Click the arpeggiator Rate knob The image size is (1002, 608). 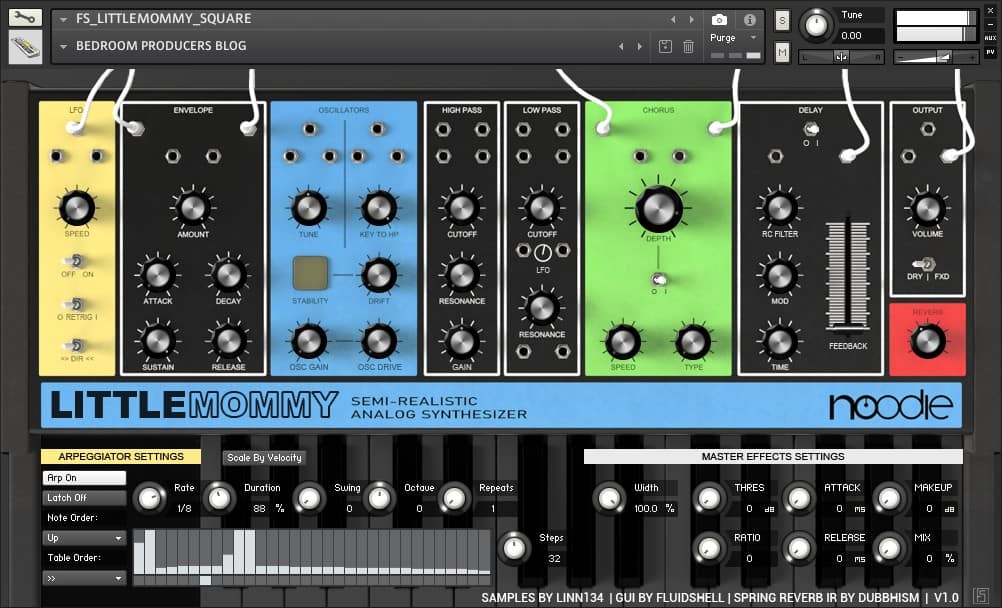[149, 498]
